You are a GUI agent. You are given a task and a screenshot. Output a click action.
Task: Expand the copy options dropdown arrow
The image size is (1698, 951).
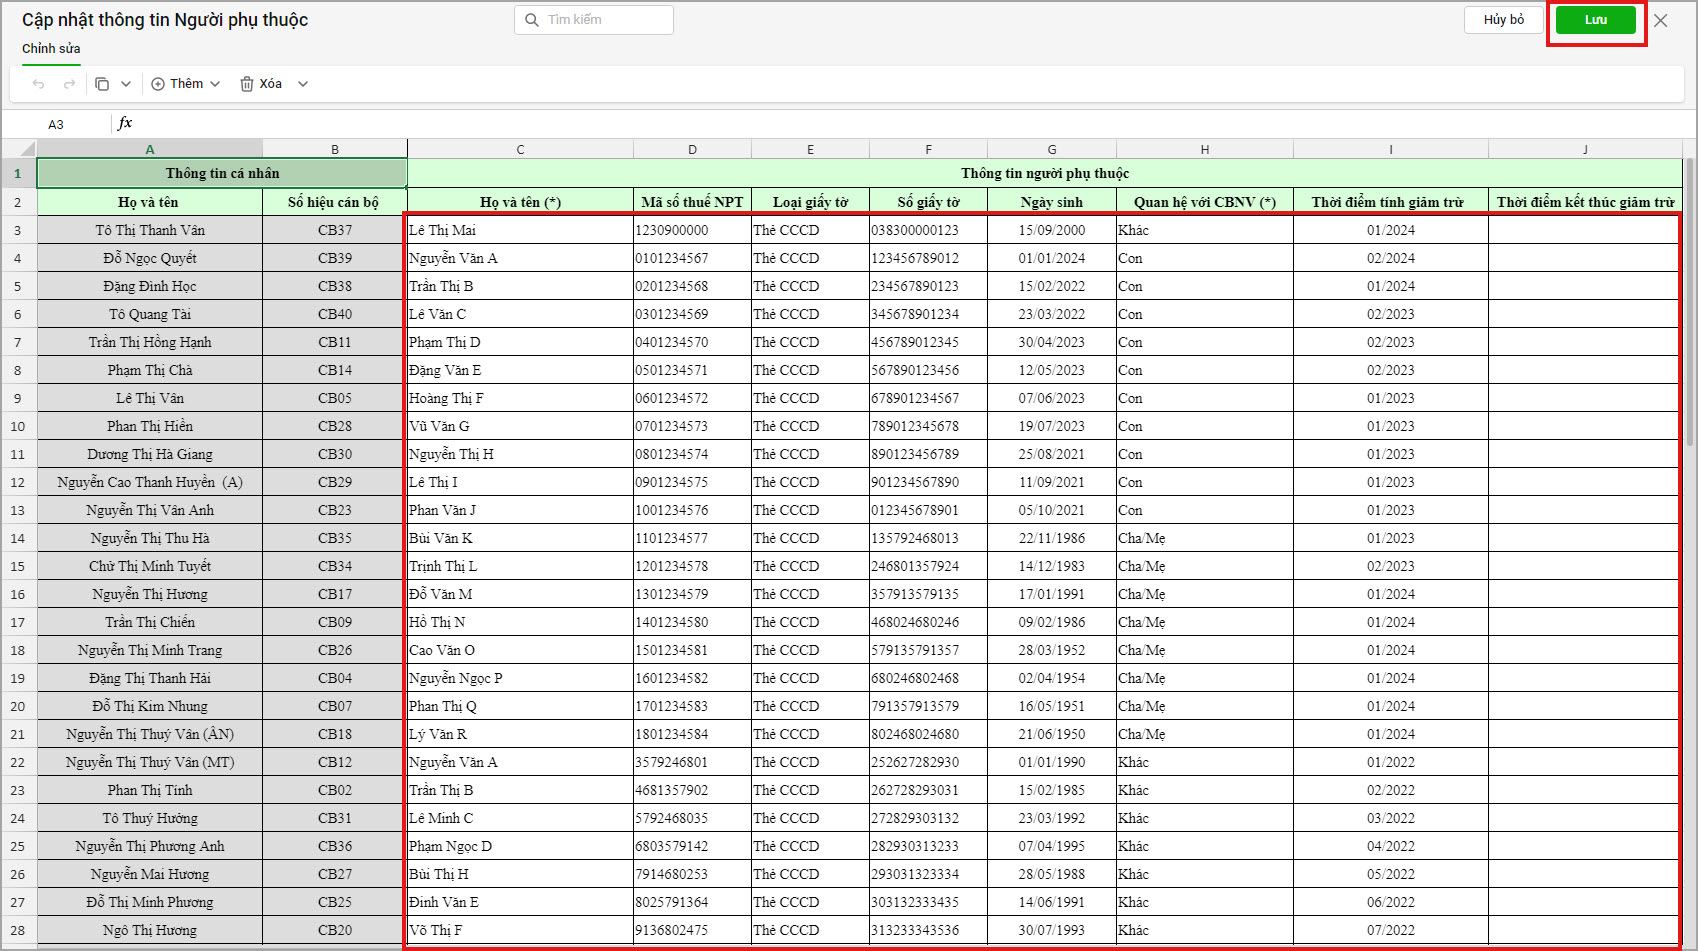pos(126,84)
